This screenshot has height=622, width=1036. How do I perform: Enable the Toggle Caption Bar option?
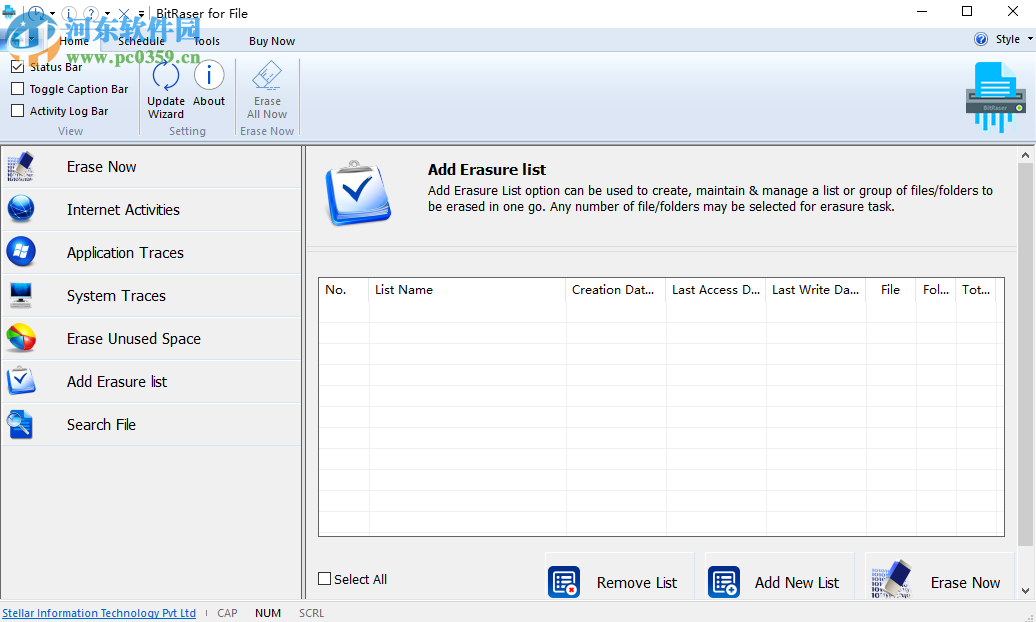click(17, 88)
